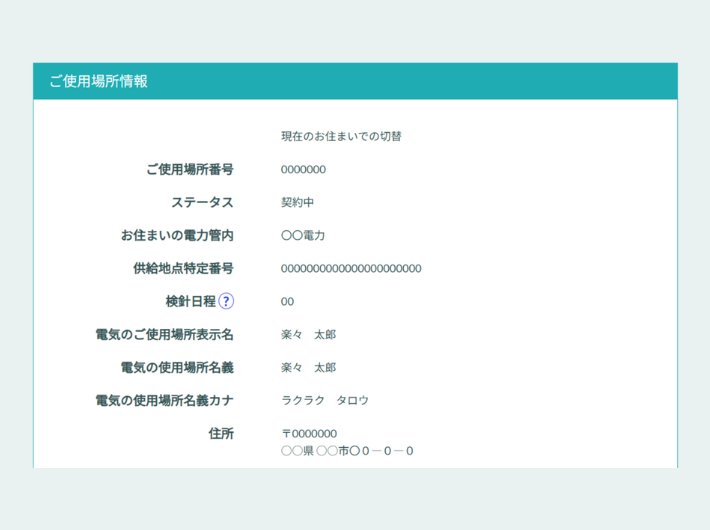Select 楽々 太郎 in the 表示名 row

click(308, 335)
